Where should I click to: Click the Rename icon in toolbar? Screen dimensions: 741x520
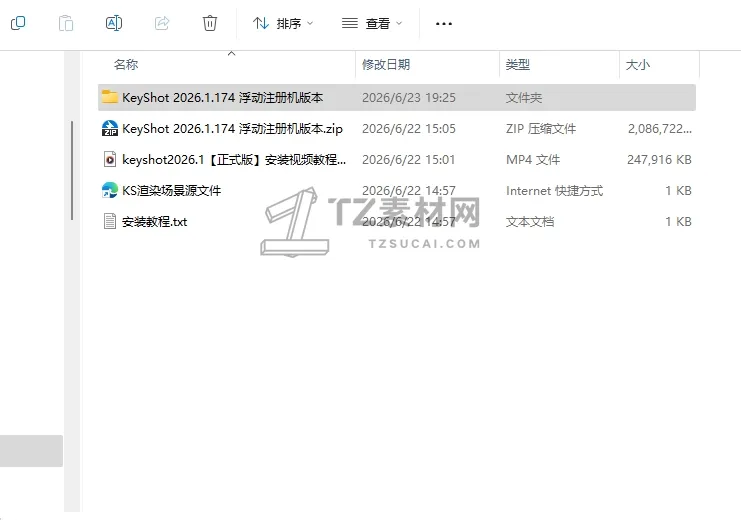pos(114,23)
